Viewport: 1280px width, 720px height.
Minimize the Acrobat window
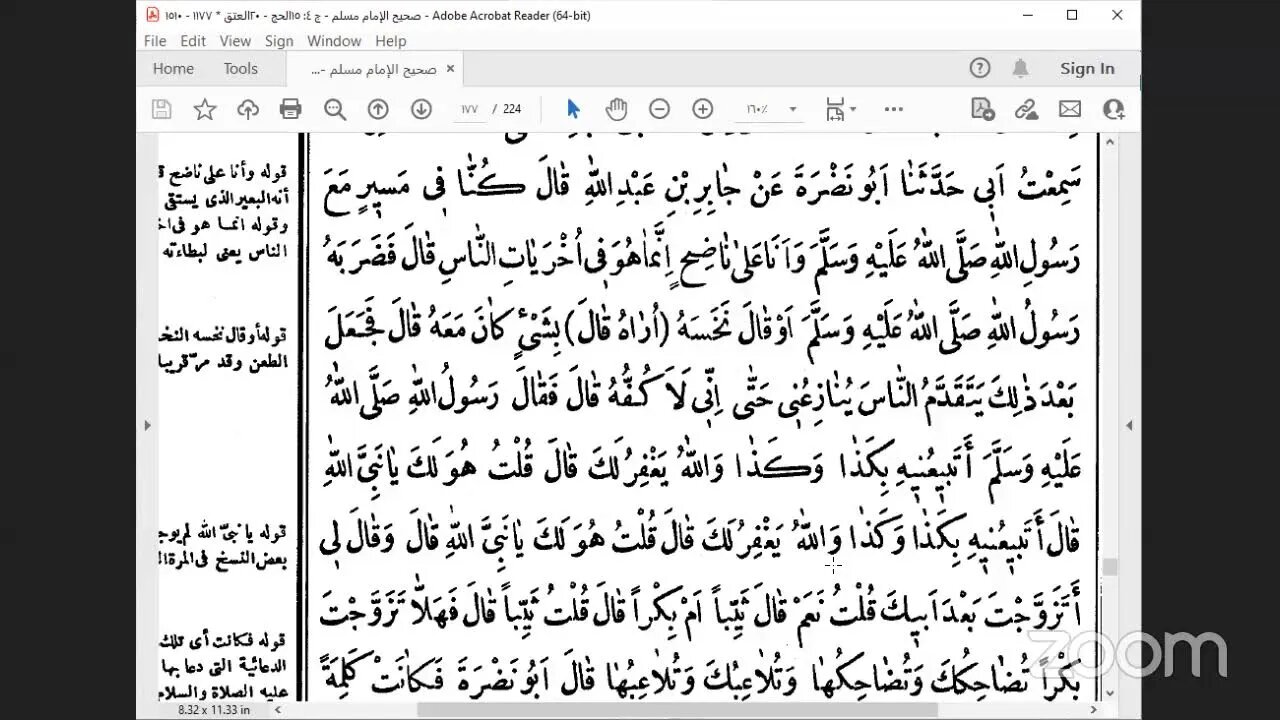1027,15
